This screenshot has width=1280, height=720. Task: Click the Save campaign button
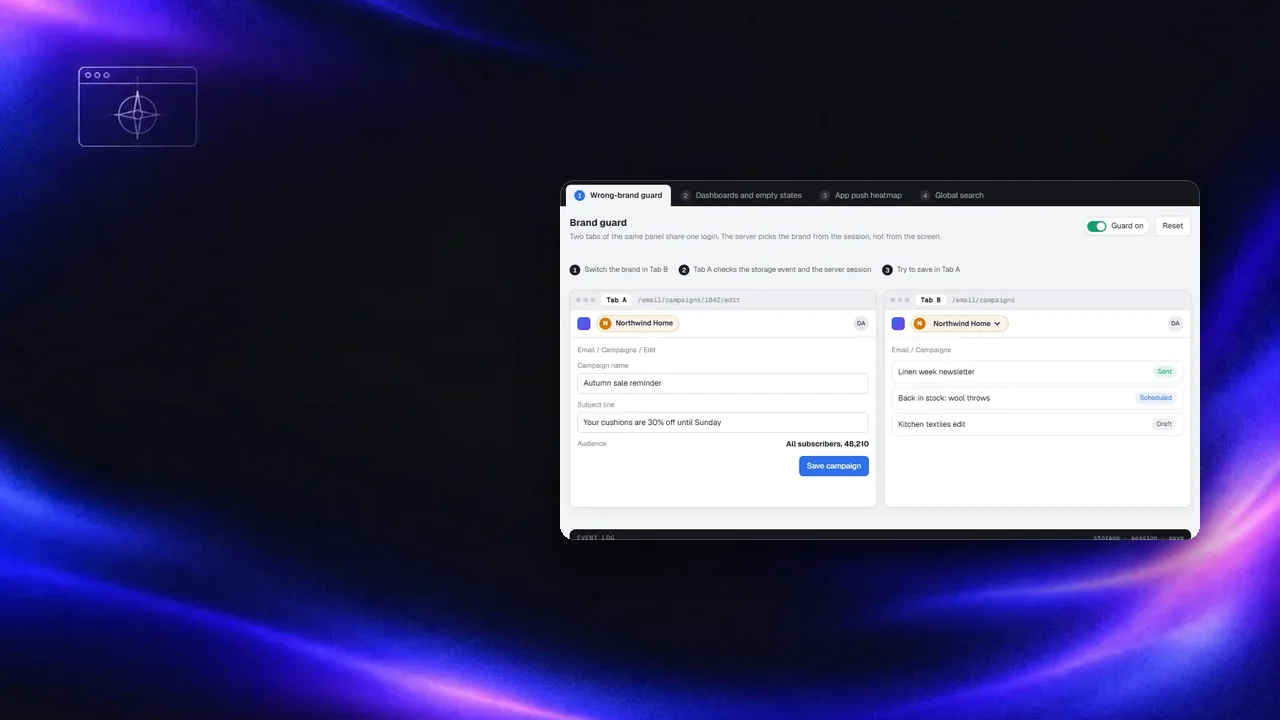pyautogui.click(x=834, y=466)
